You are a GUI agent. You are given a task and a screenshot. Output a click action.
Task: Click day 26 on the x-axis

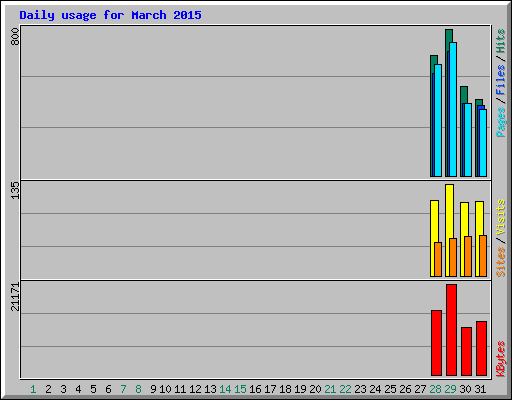(x=405, y=389)
